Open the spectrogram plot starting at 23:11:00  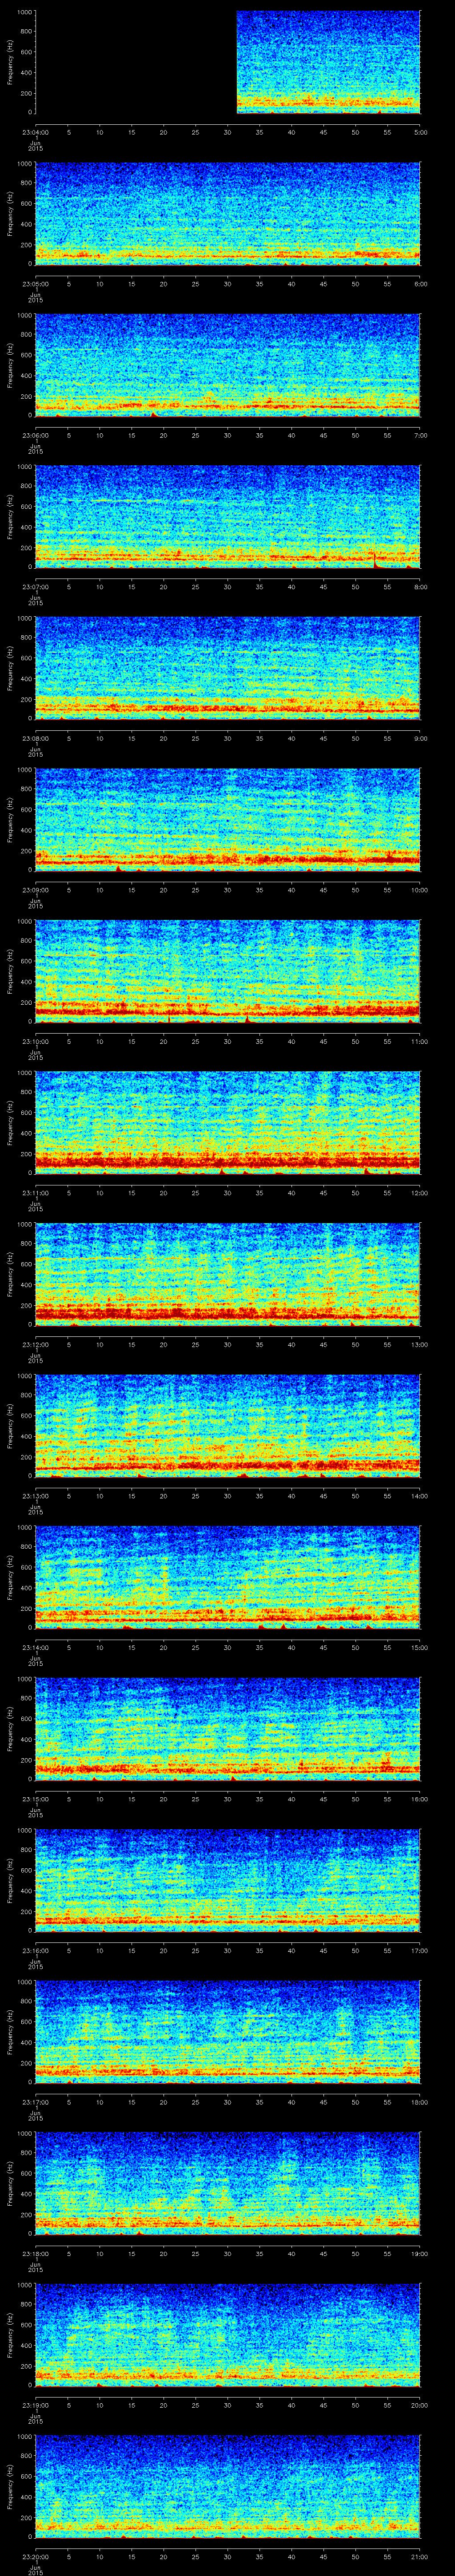(228, 1122)
